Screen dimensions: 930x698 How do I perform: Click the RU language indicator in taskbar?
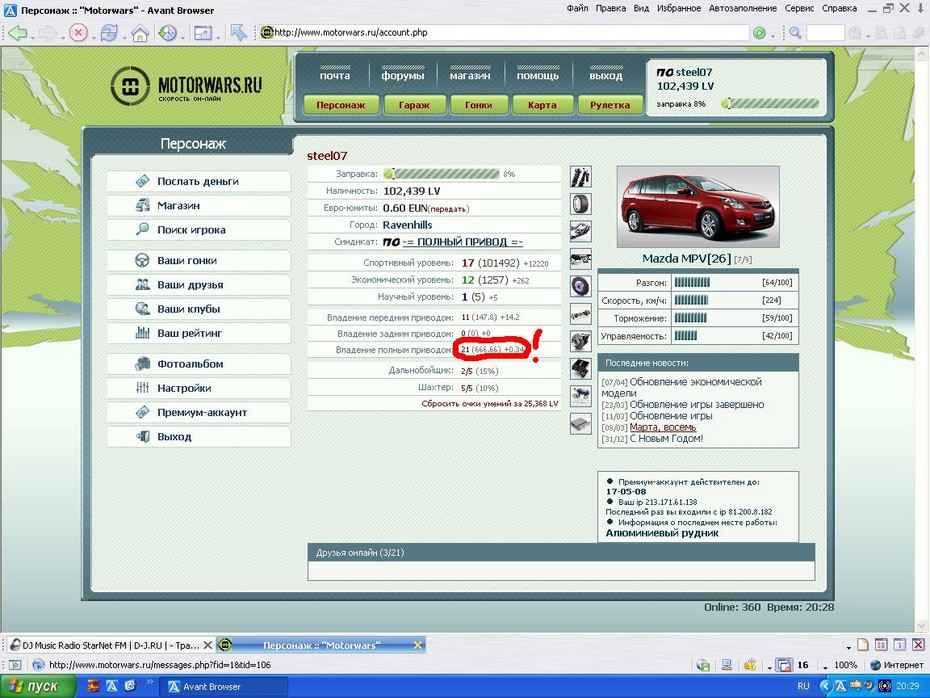click(x=803, y=686)
